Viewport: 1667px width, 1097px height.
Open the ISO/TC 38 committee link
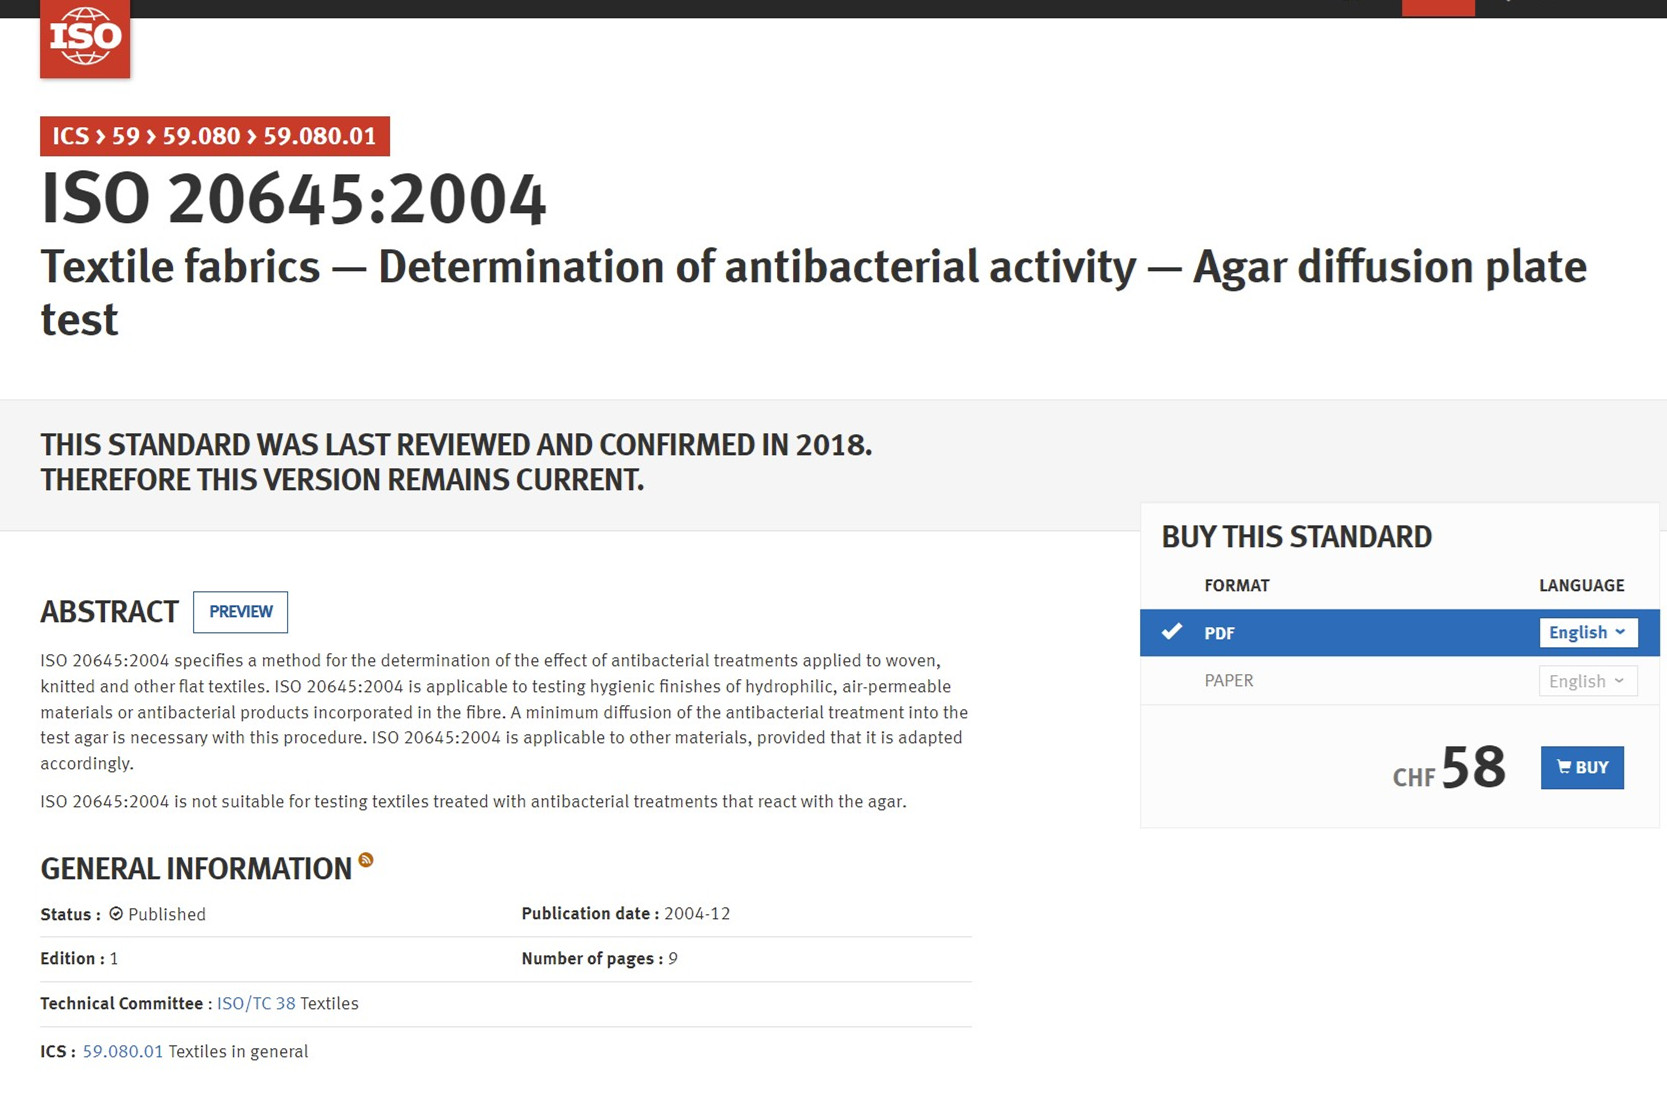(256, 1003)
